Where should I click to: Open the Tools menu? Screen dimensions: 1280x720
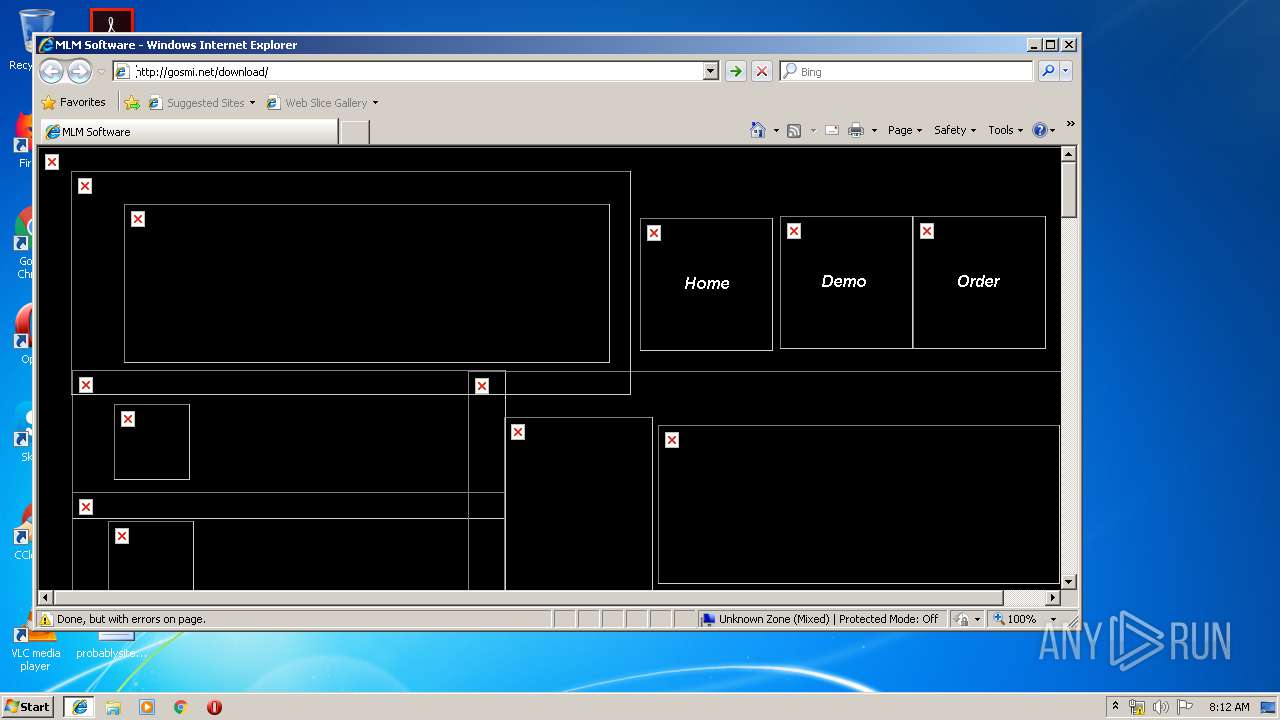(x=1006, y=130)
